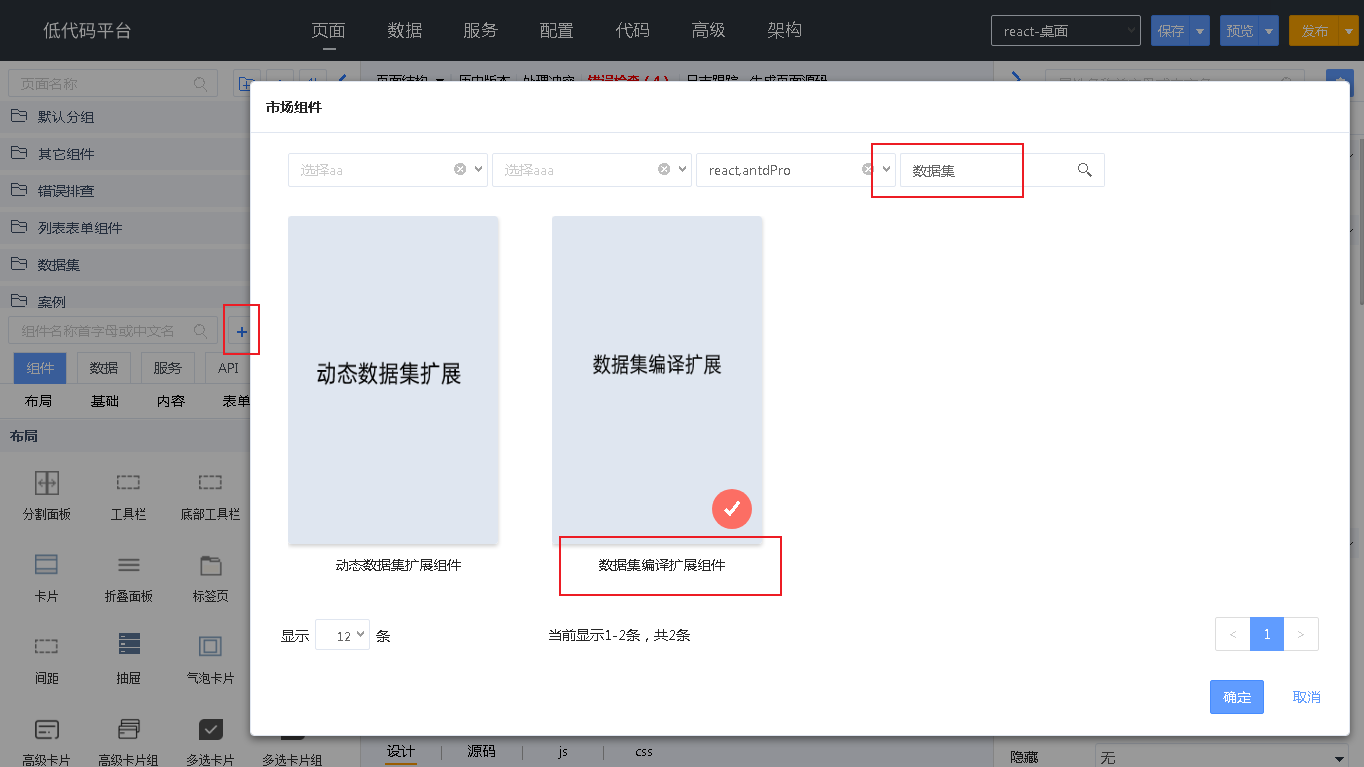
Task: Open the 隐藏 property dropdown showing 无
Action: tap(1223, 757)
